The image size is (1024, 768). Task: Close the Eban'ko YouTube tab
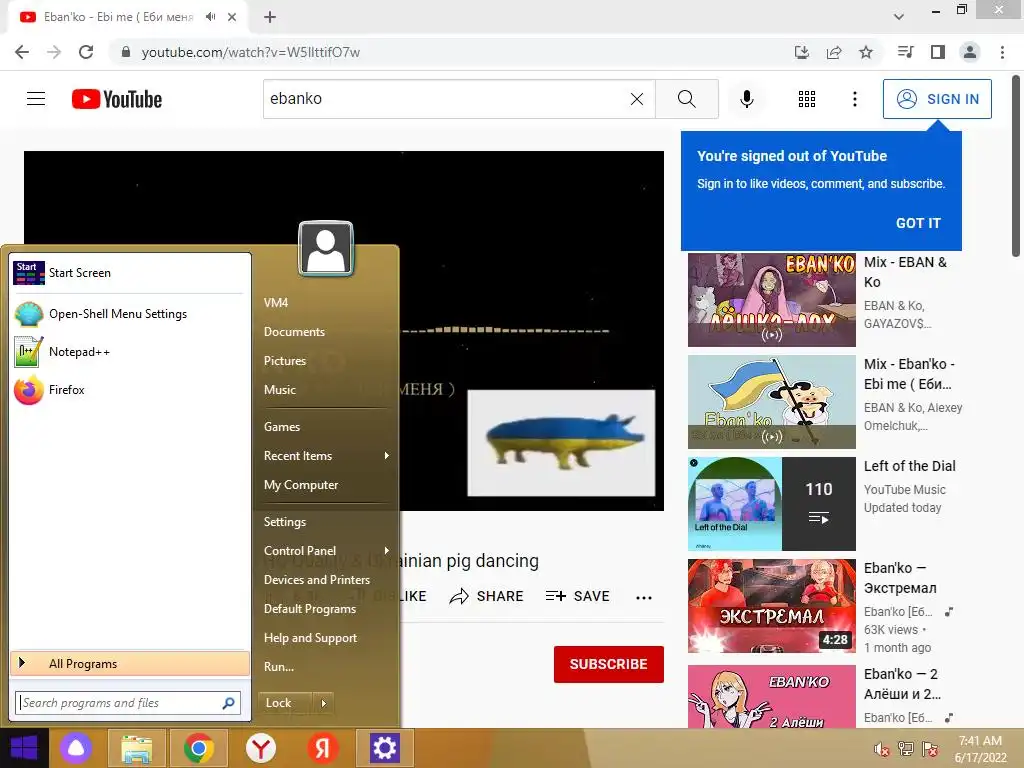[x=232, y=17]
